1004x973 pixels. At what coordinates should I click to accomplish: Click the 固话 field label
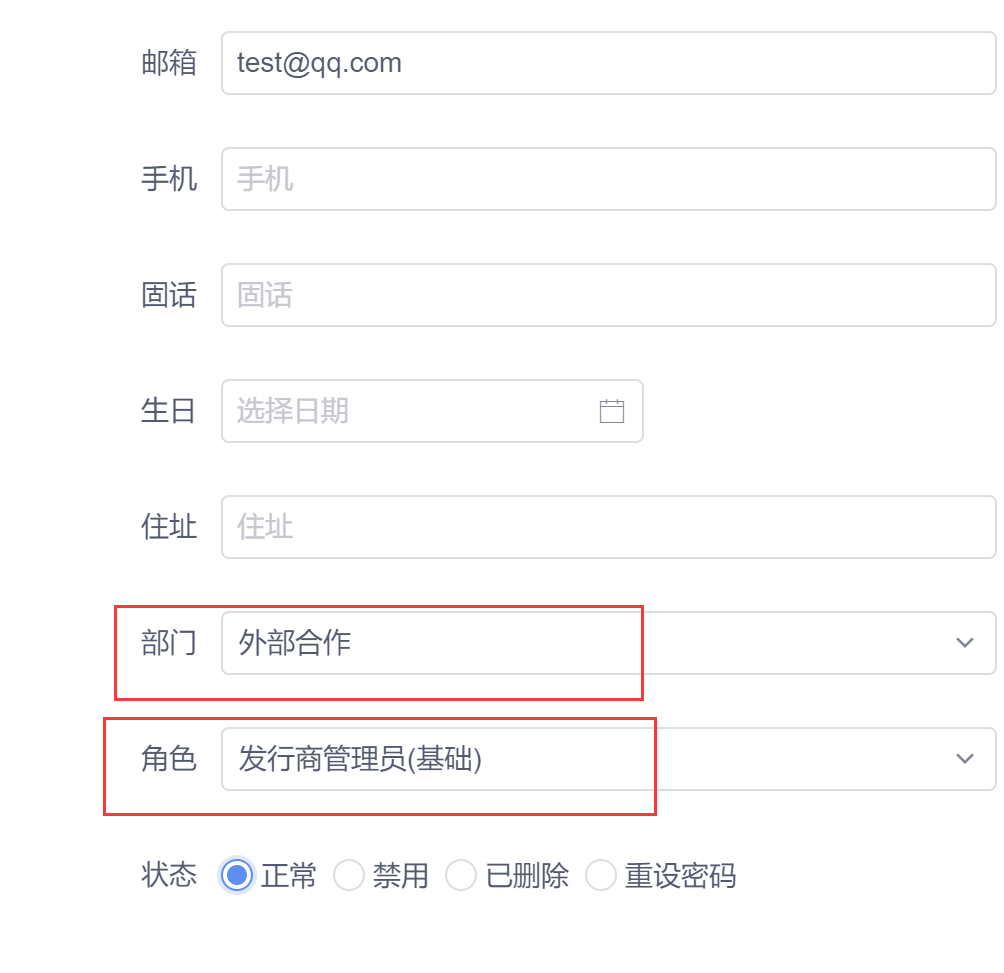[x=169, y=295]
